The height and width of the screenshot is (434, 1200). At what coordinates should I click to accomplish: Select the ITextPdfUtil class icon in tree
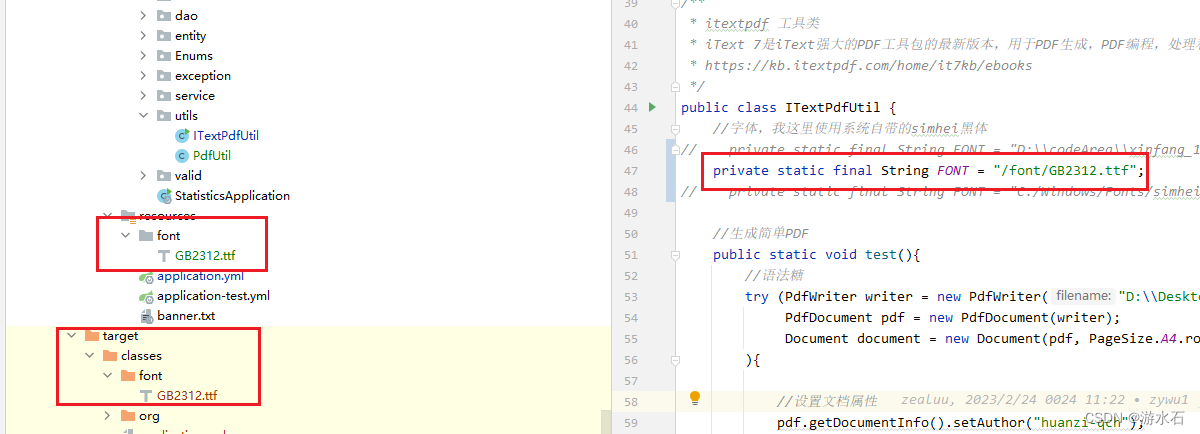(181, 136)
